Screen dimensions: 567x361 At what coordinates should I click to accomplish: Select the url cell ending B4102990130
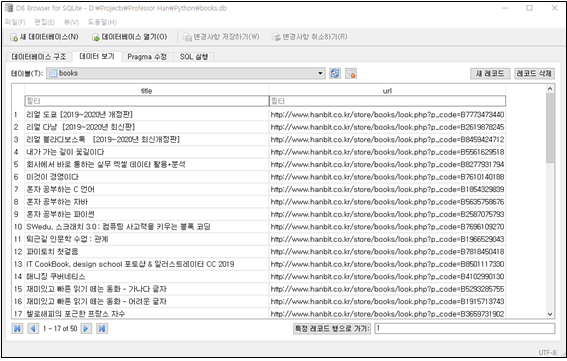(x=387, y=276)
